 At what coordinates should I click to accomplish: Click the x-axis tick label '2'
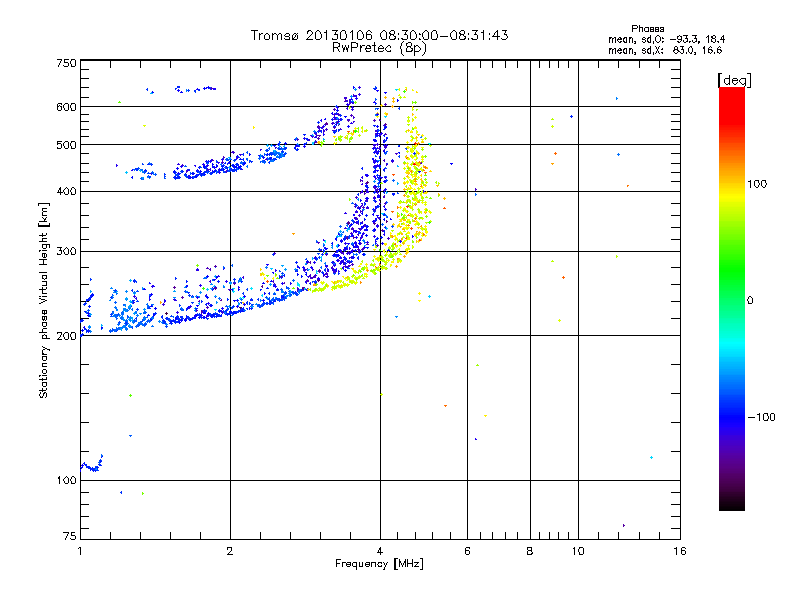coord(230,551)
